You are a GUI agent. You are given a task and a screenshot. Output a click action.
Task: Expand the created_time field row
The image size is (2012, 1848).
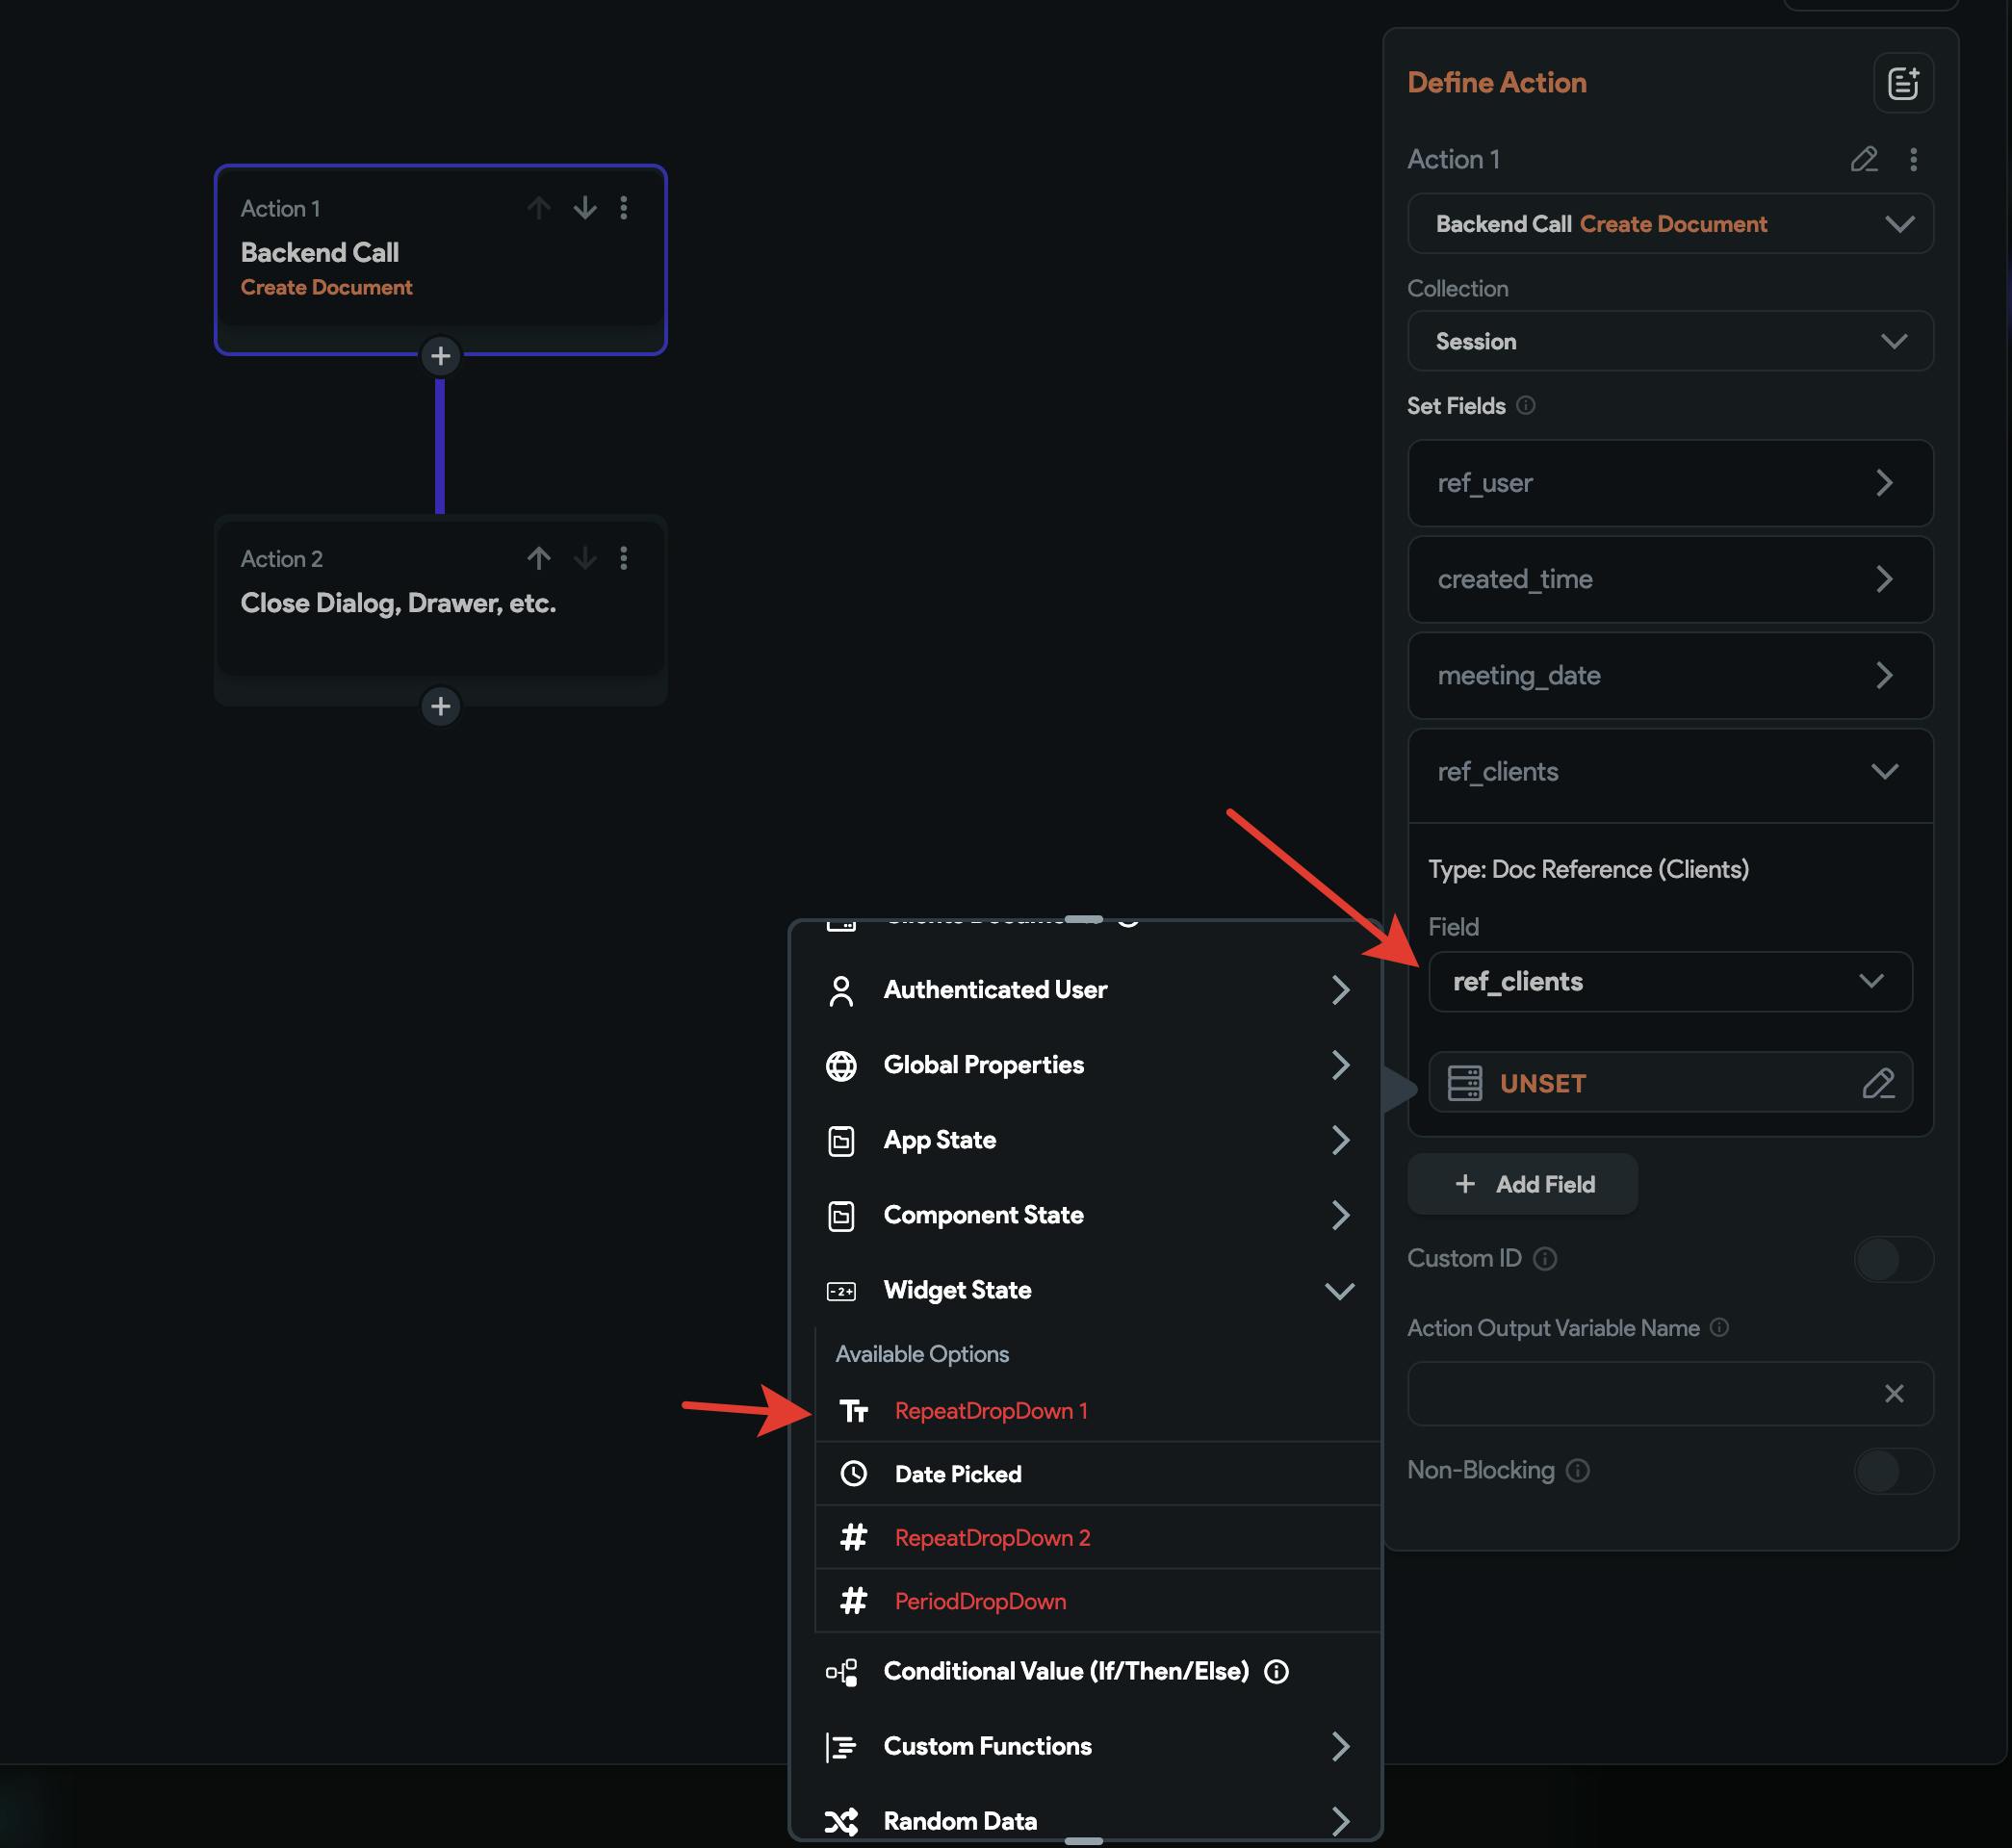tap(1669, 579)
